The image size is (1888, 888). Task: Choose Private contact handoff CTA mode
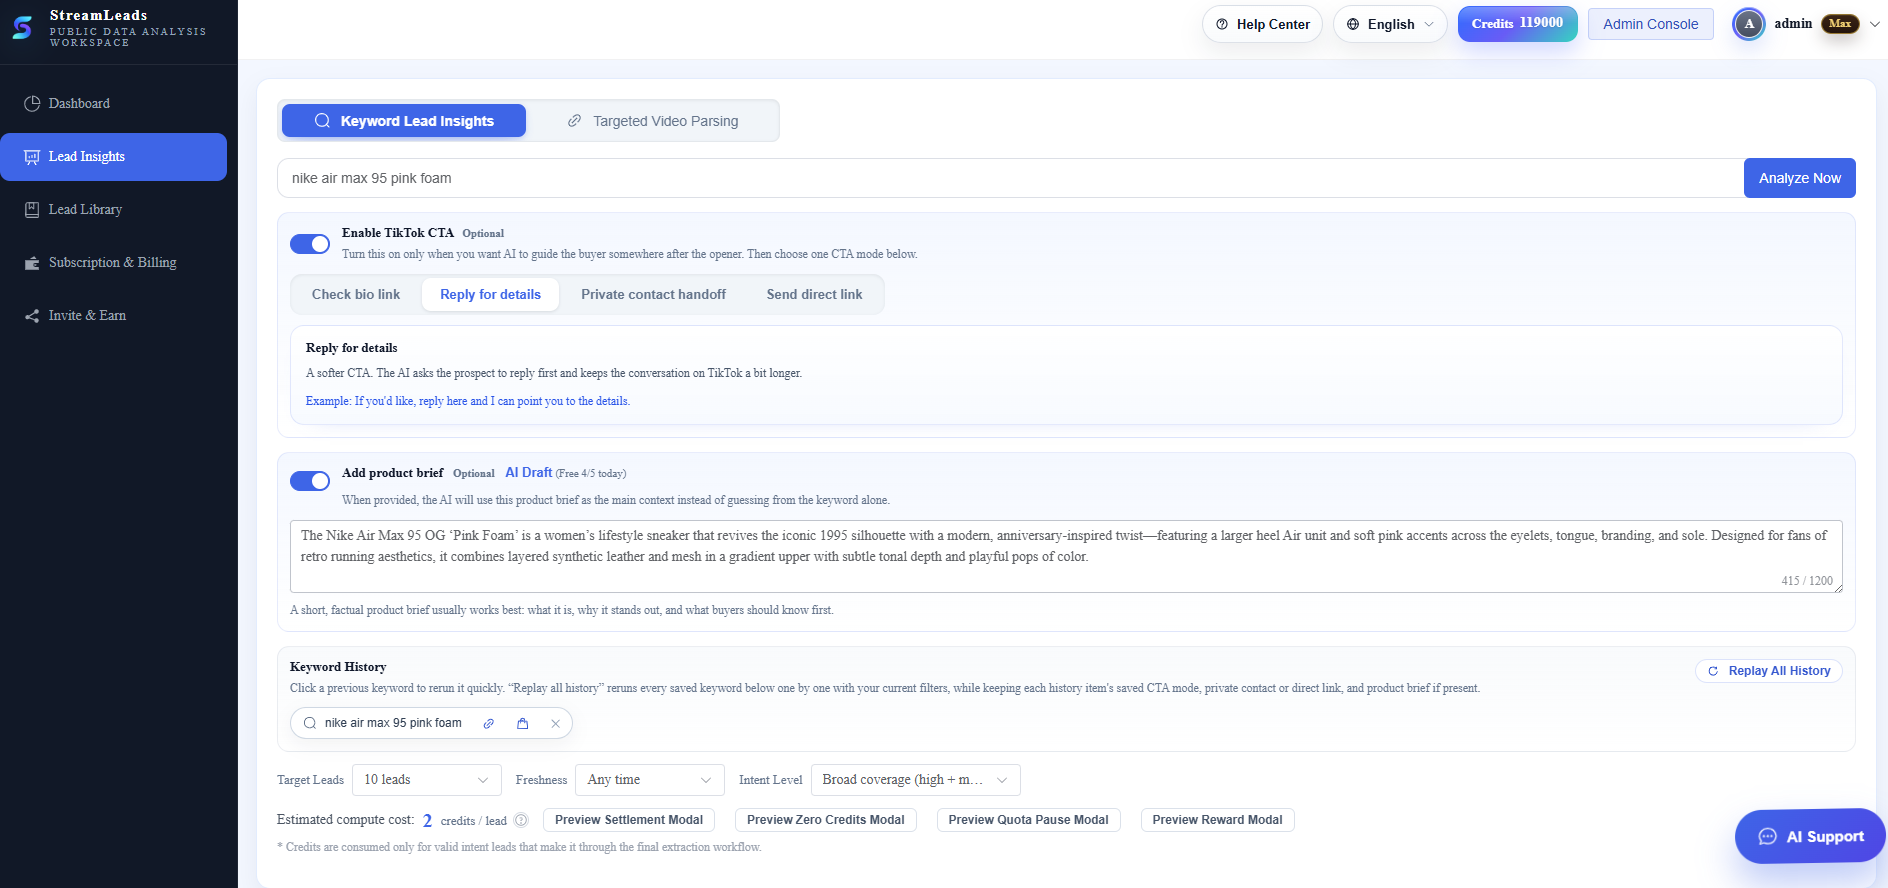(x=654, y=294)
